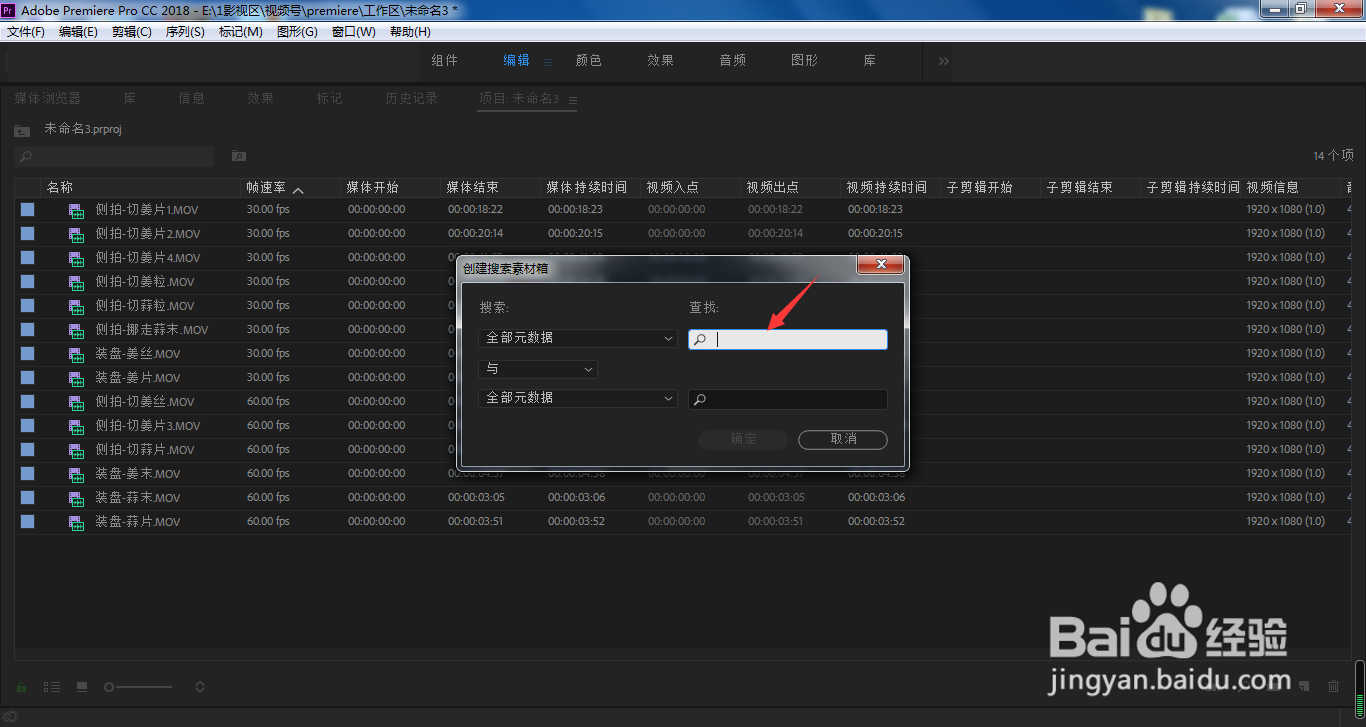The height and width of the screenshot is (727, 1366).
Task: Click the new item icon at the bottom right
Action: tap(1304, 687)
